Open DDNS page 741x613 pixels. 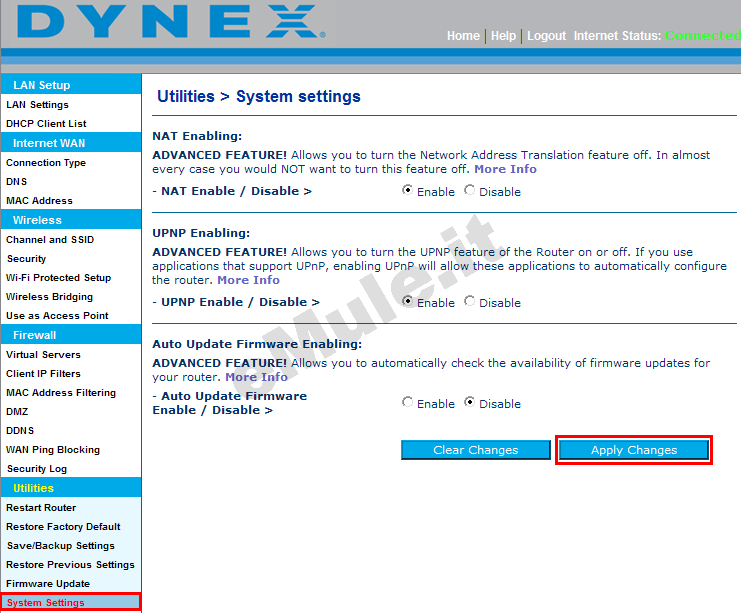[20, 431]
